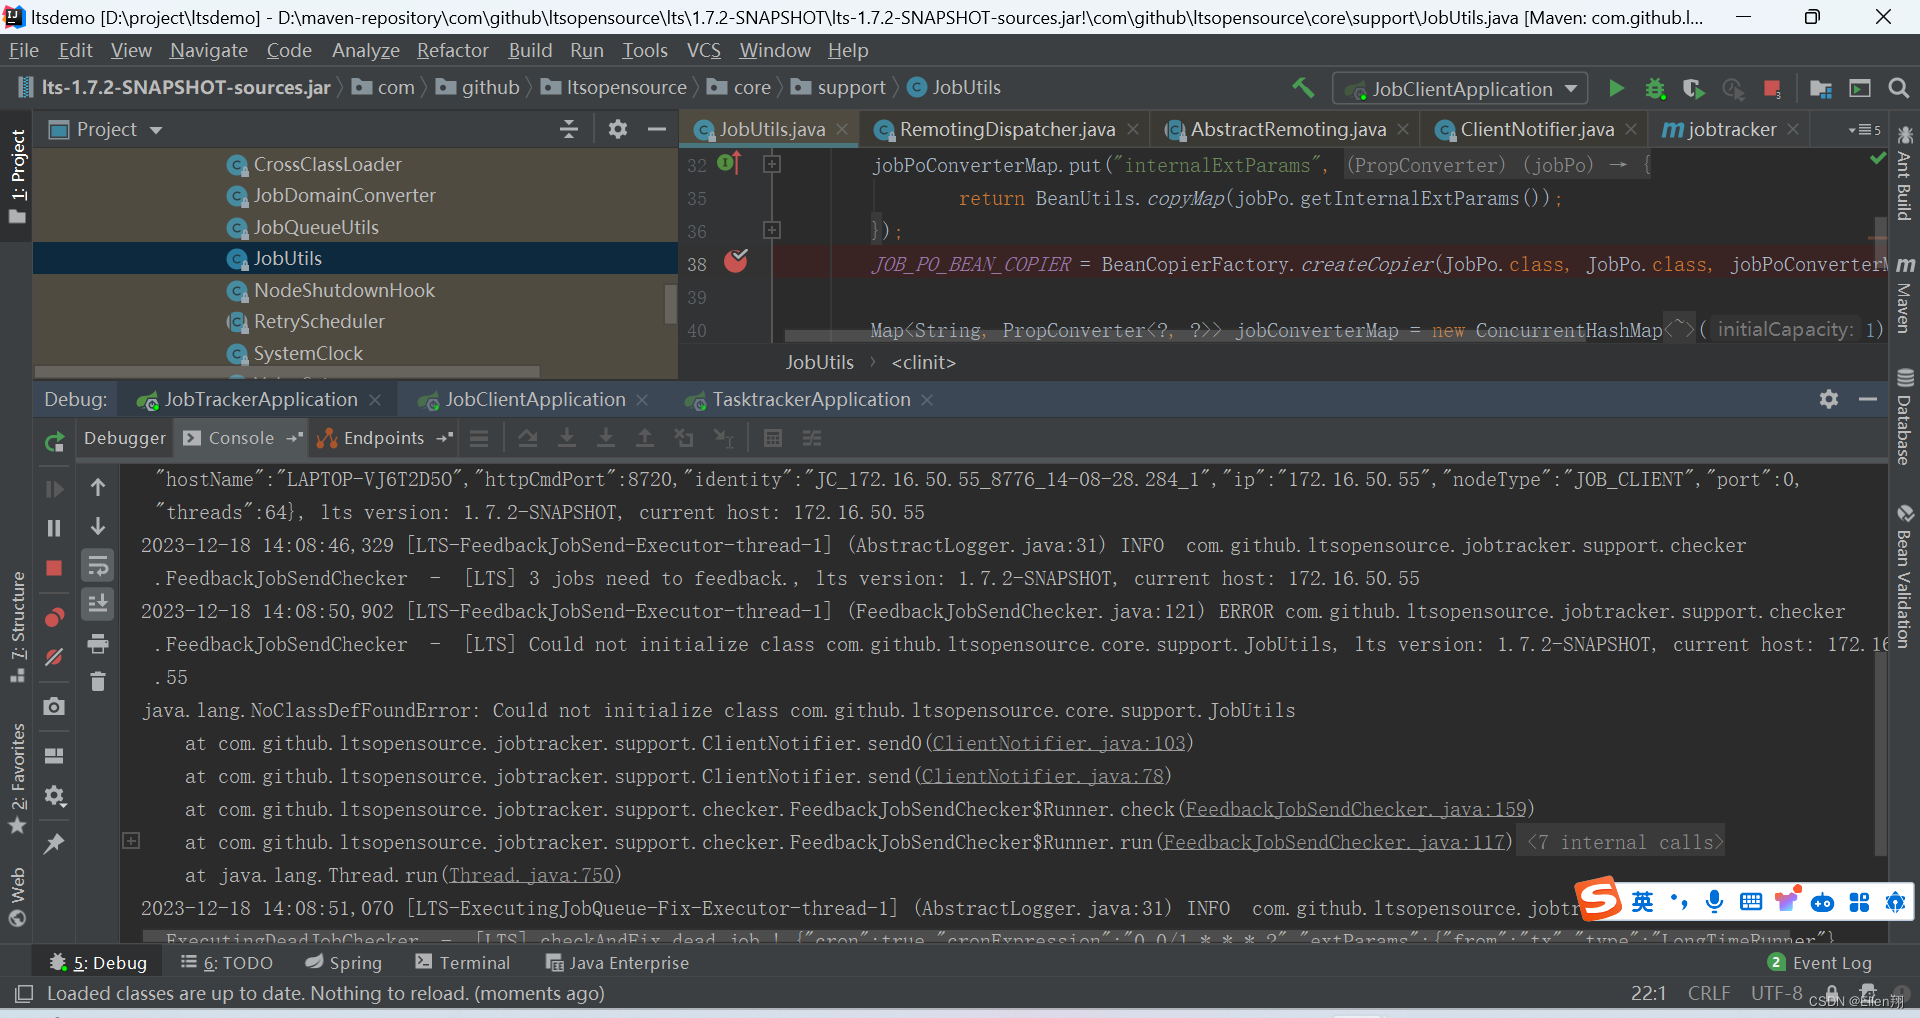Open debug panel settings gear
This screenshot has height=1018, width=1920.
tap(1829, 399)
